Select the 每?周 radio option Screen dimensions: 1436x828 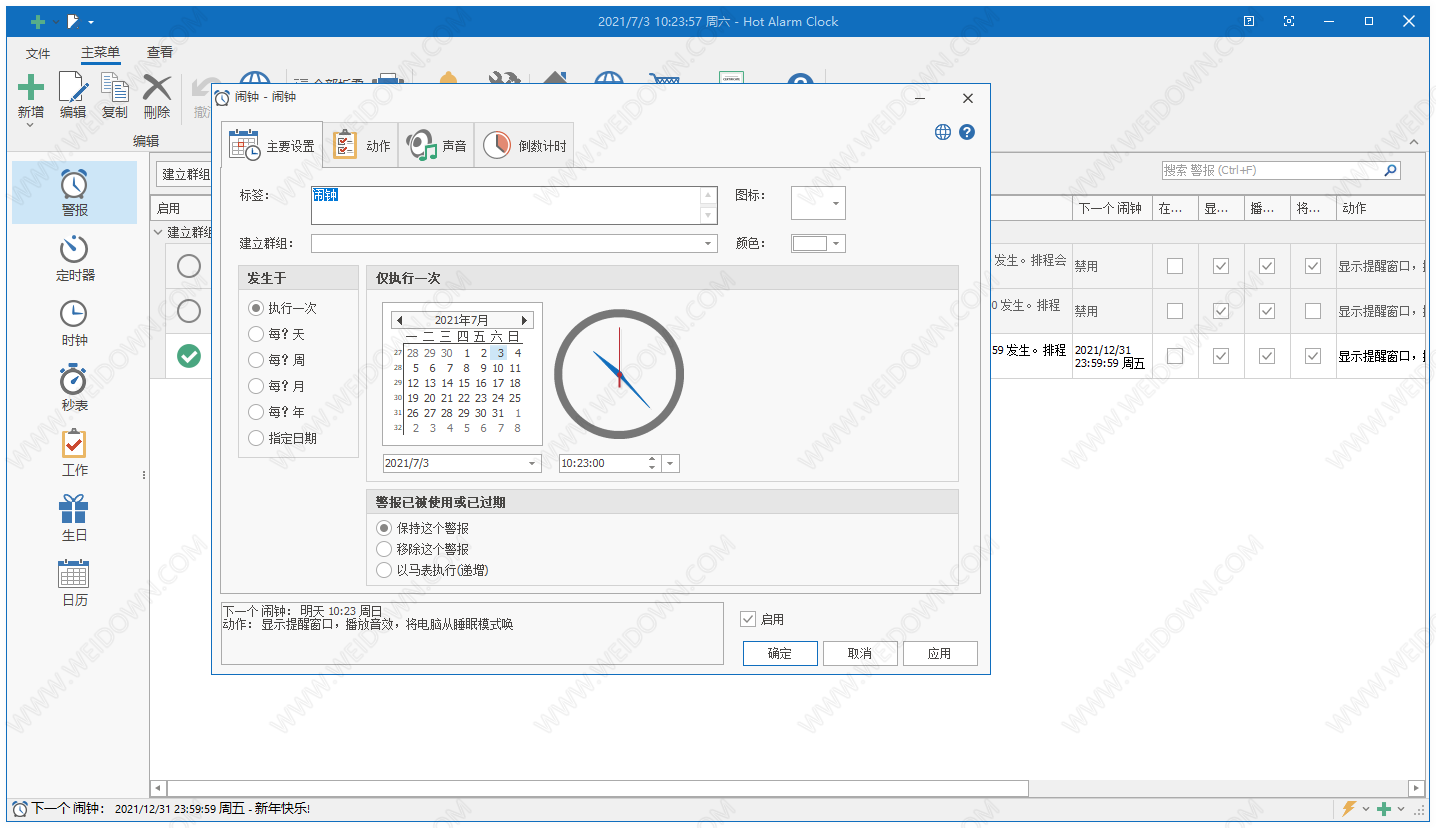point(276,360)
